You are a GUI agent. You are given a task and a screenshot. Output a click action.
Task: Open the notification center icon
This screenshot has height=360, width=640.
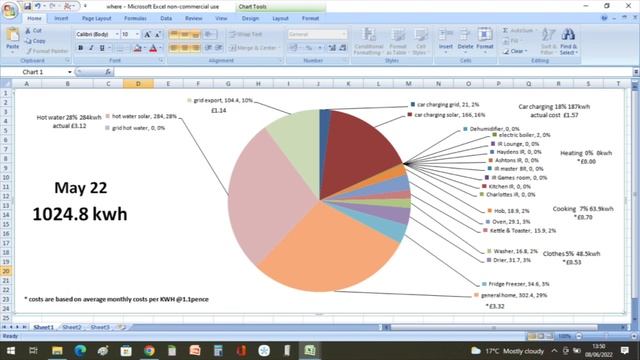click(624, 351)
